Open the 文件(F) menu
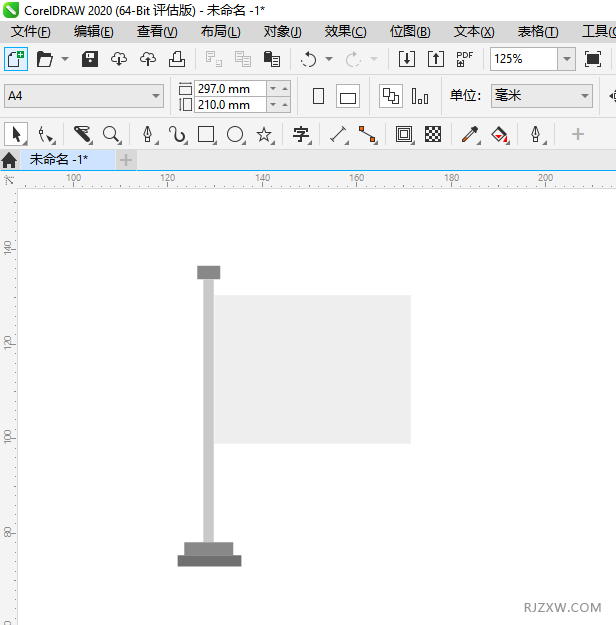 coord(30,32)
